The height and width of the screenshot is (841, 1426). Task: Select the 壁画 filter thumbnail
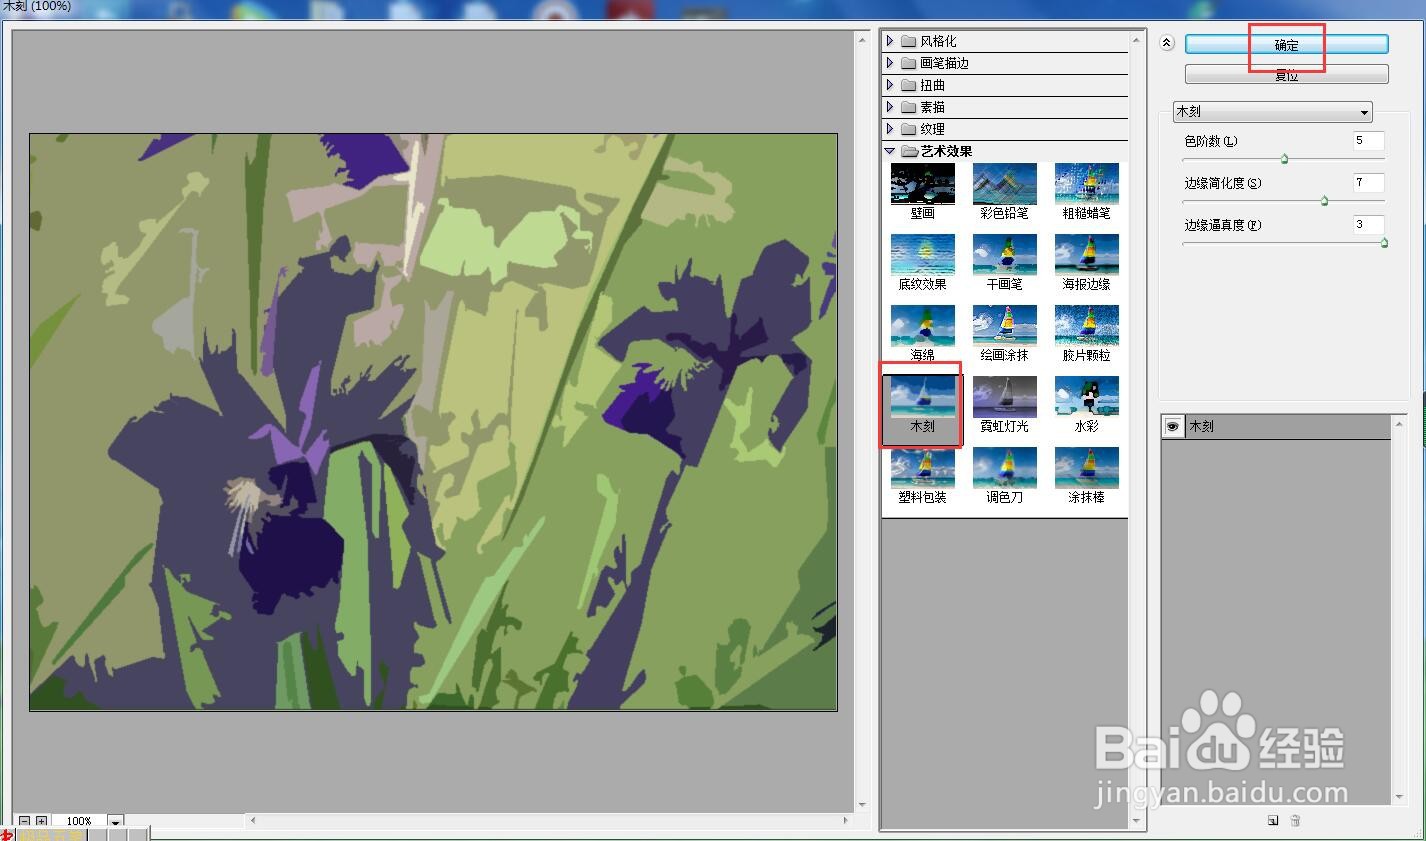click(x=922, y=184)
